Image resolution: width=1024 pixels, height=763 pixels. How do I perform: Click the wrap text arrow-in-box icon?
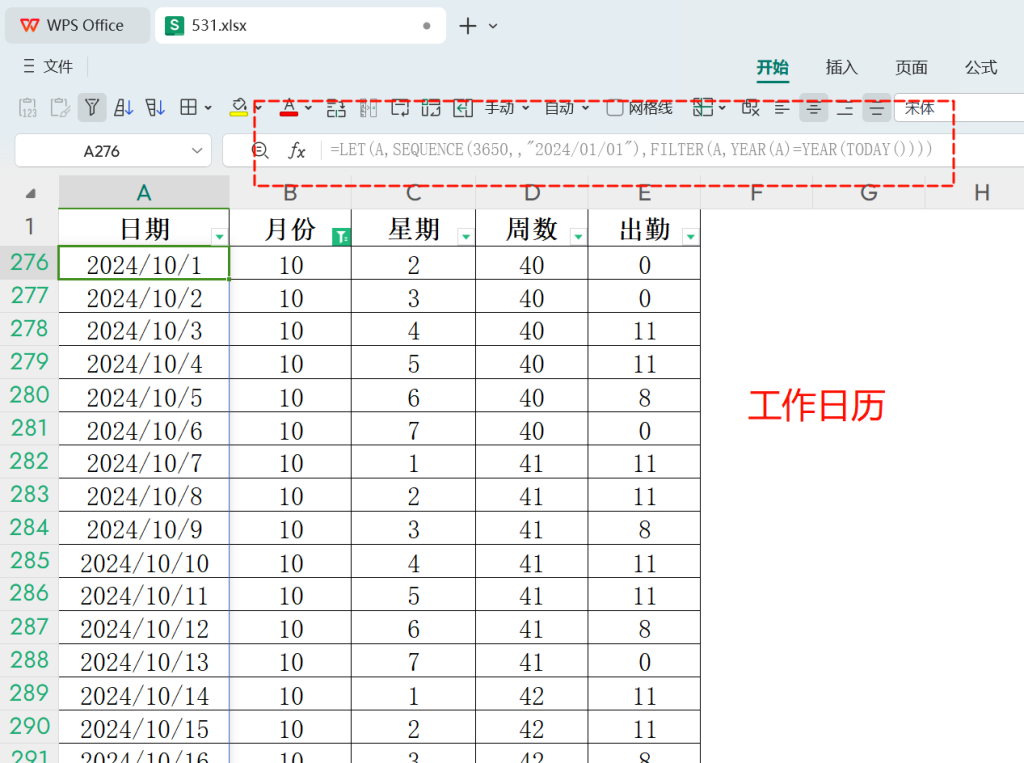(463, 108)
